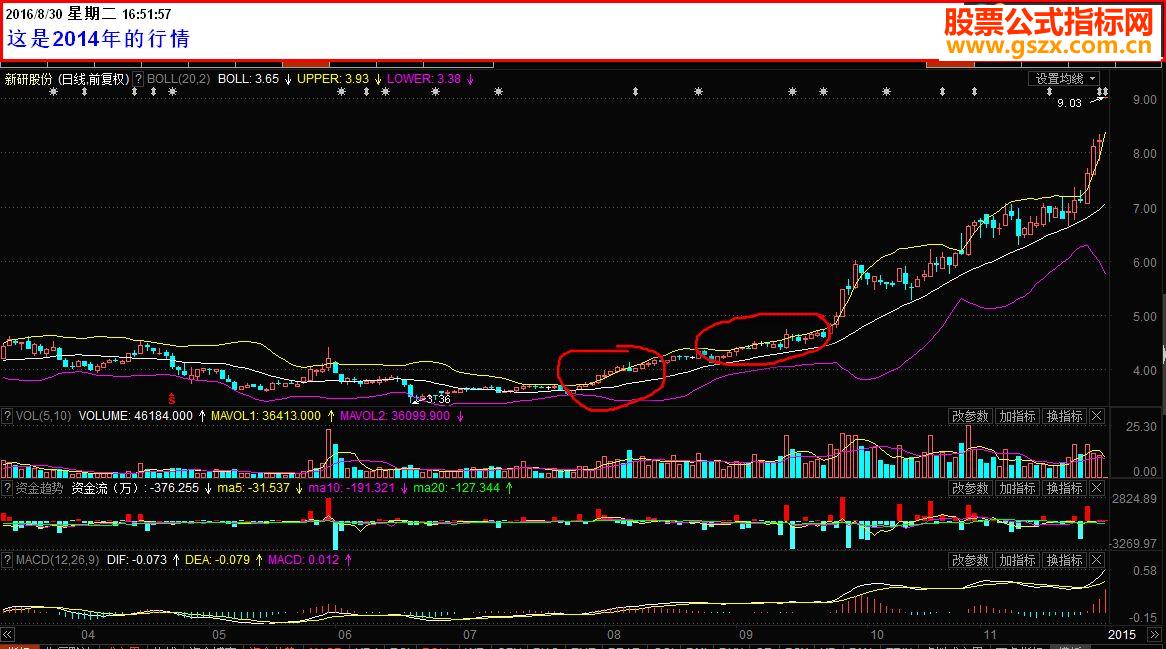Click 改参数 in the MACD panel
Image resolution: width=1166 pixels, height=649 pixels.
(970, 560)
